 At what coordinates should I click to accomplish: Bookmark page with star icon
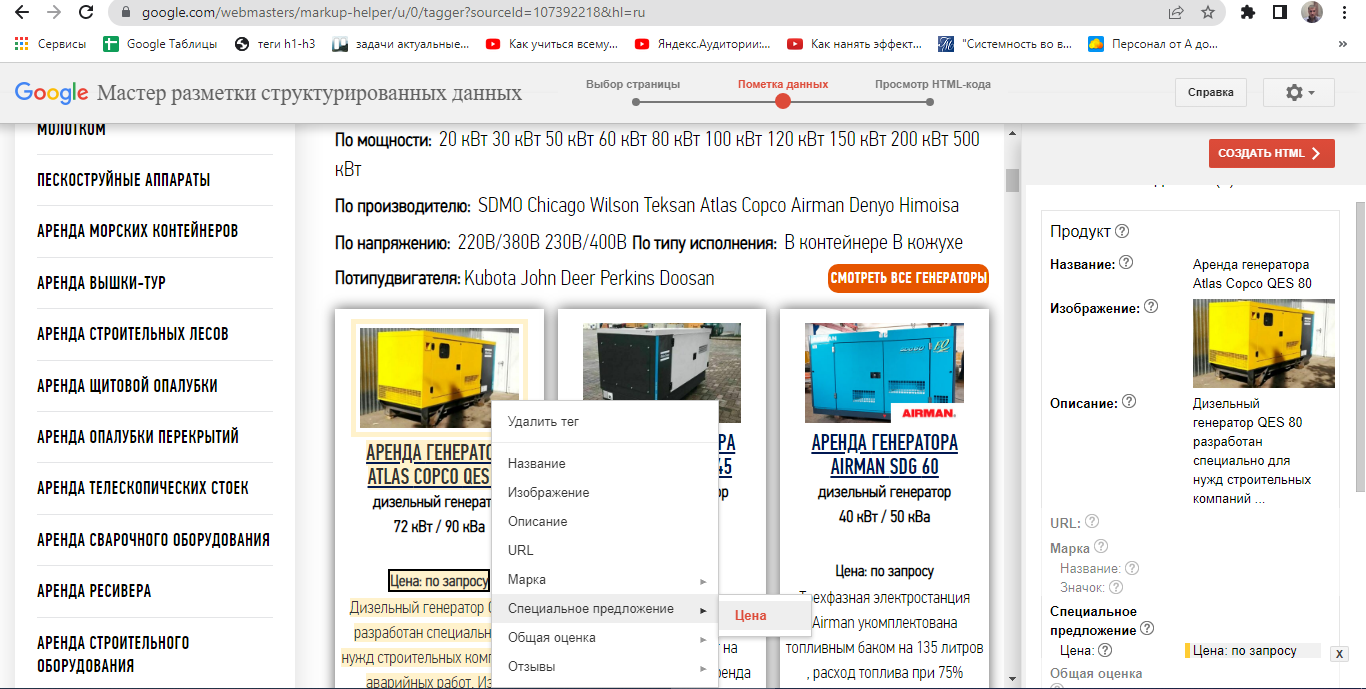[x=1208, y=13]
